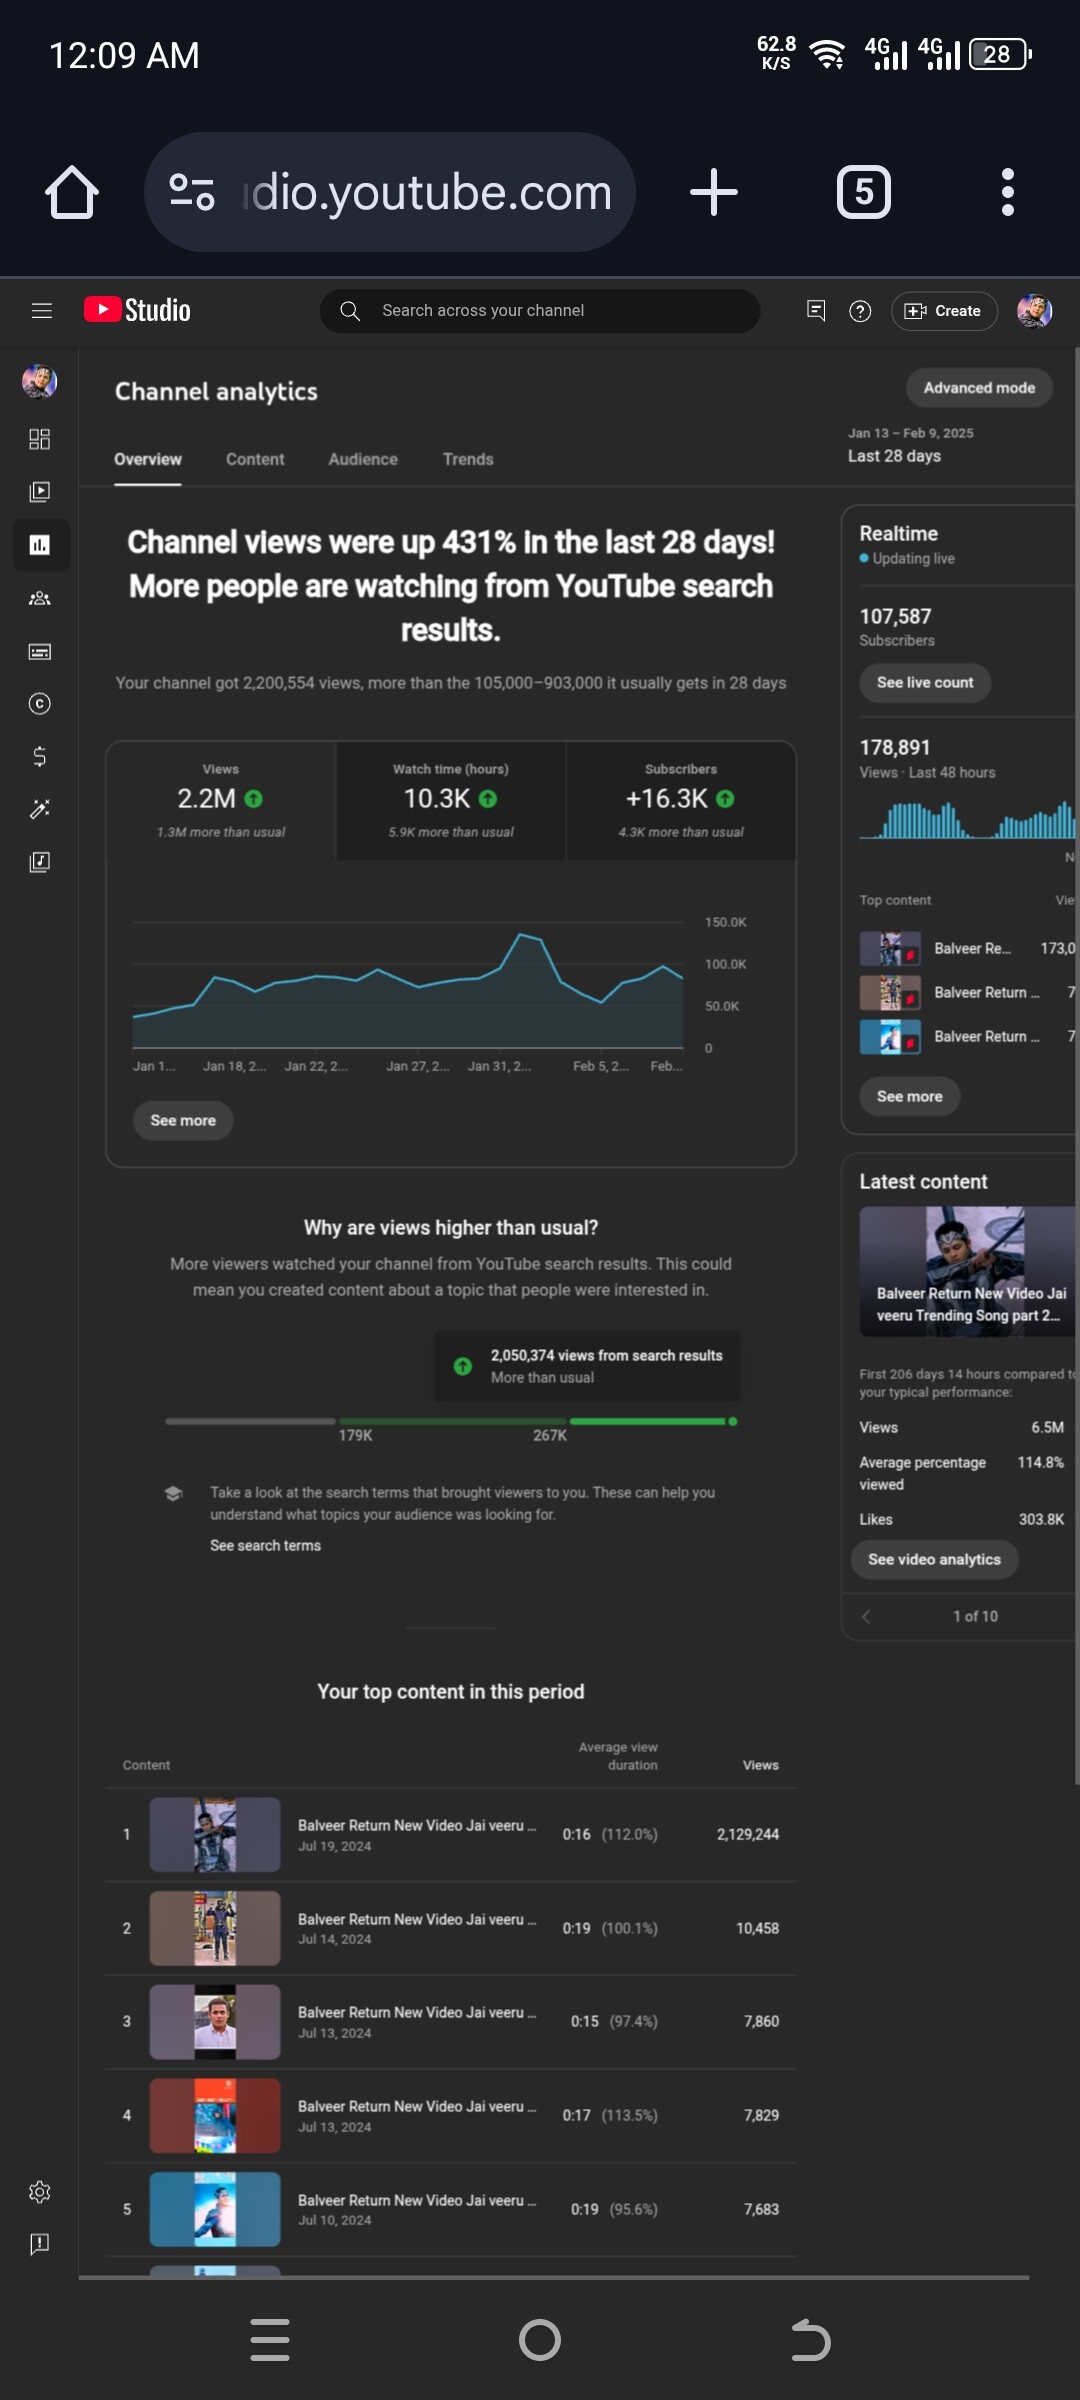Switch to the Content tab
The image size is (1080, 2400).
[255, 459]
